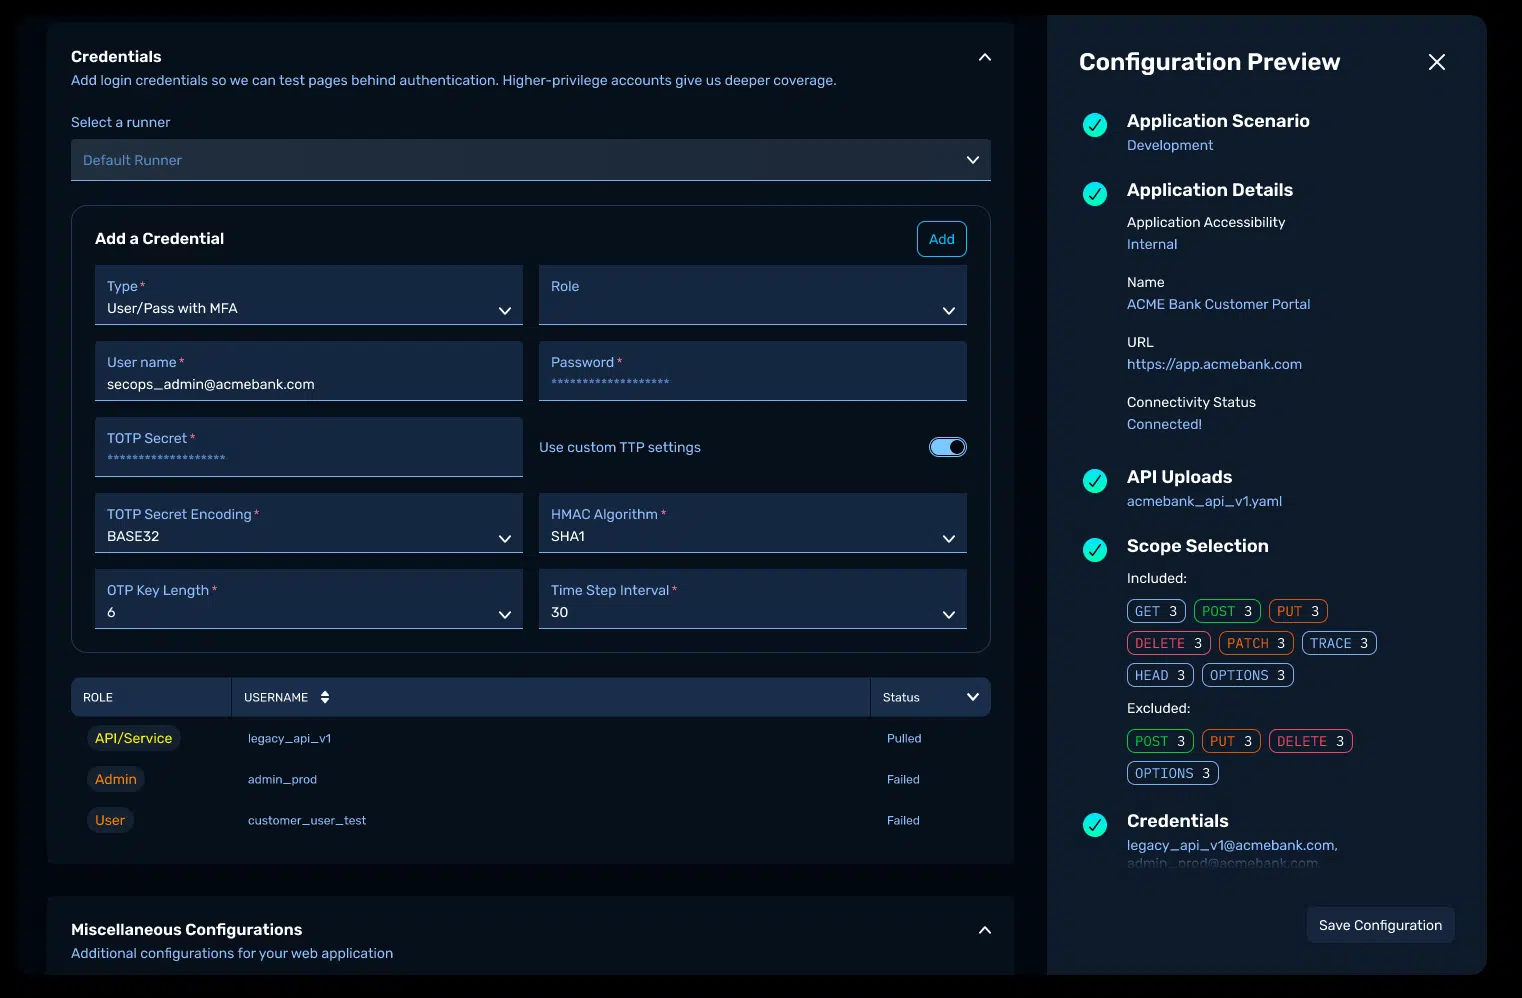Screen dimensions: 1522x998
Task: Click the User name input field
Action: [x=309, y=371]
